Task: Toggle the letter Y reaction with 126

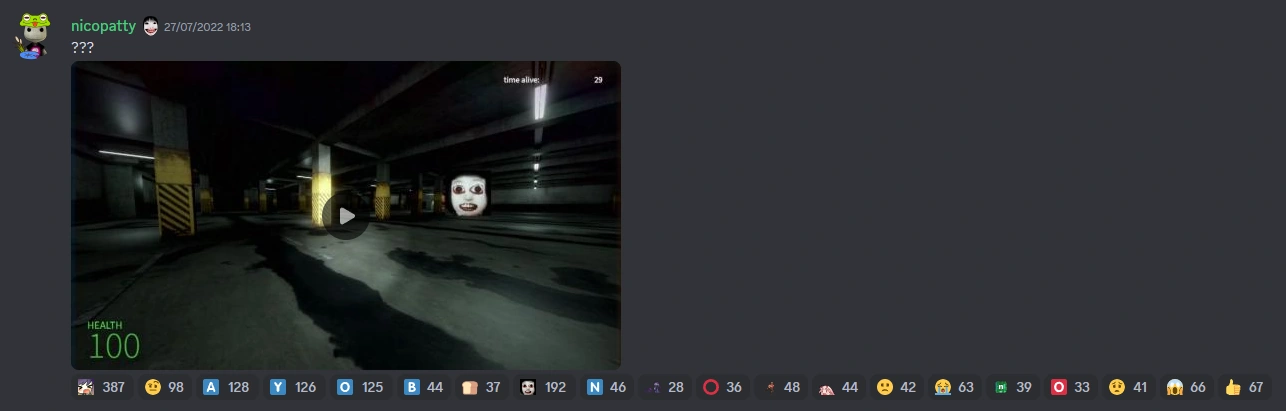Action: point(293,387)
